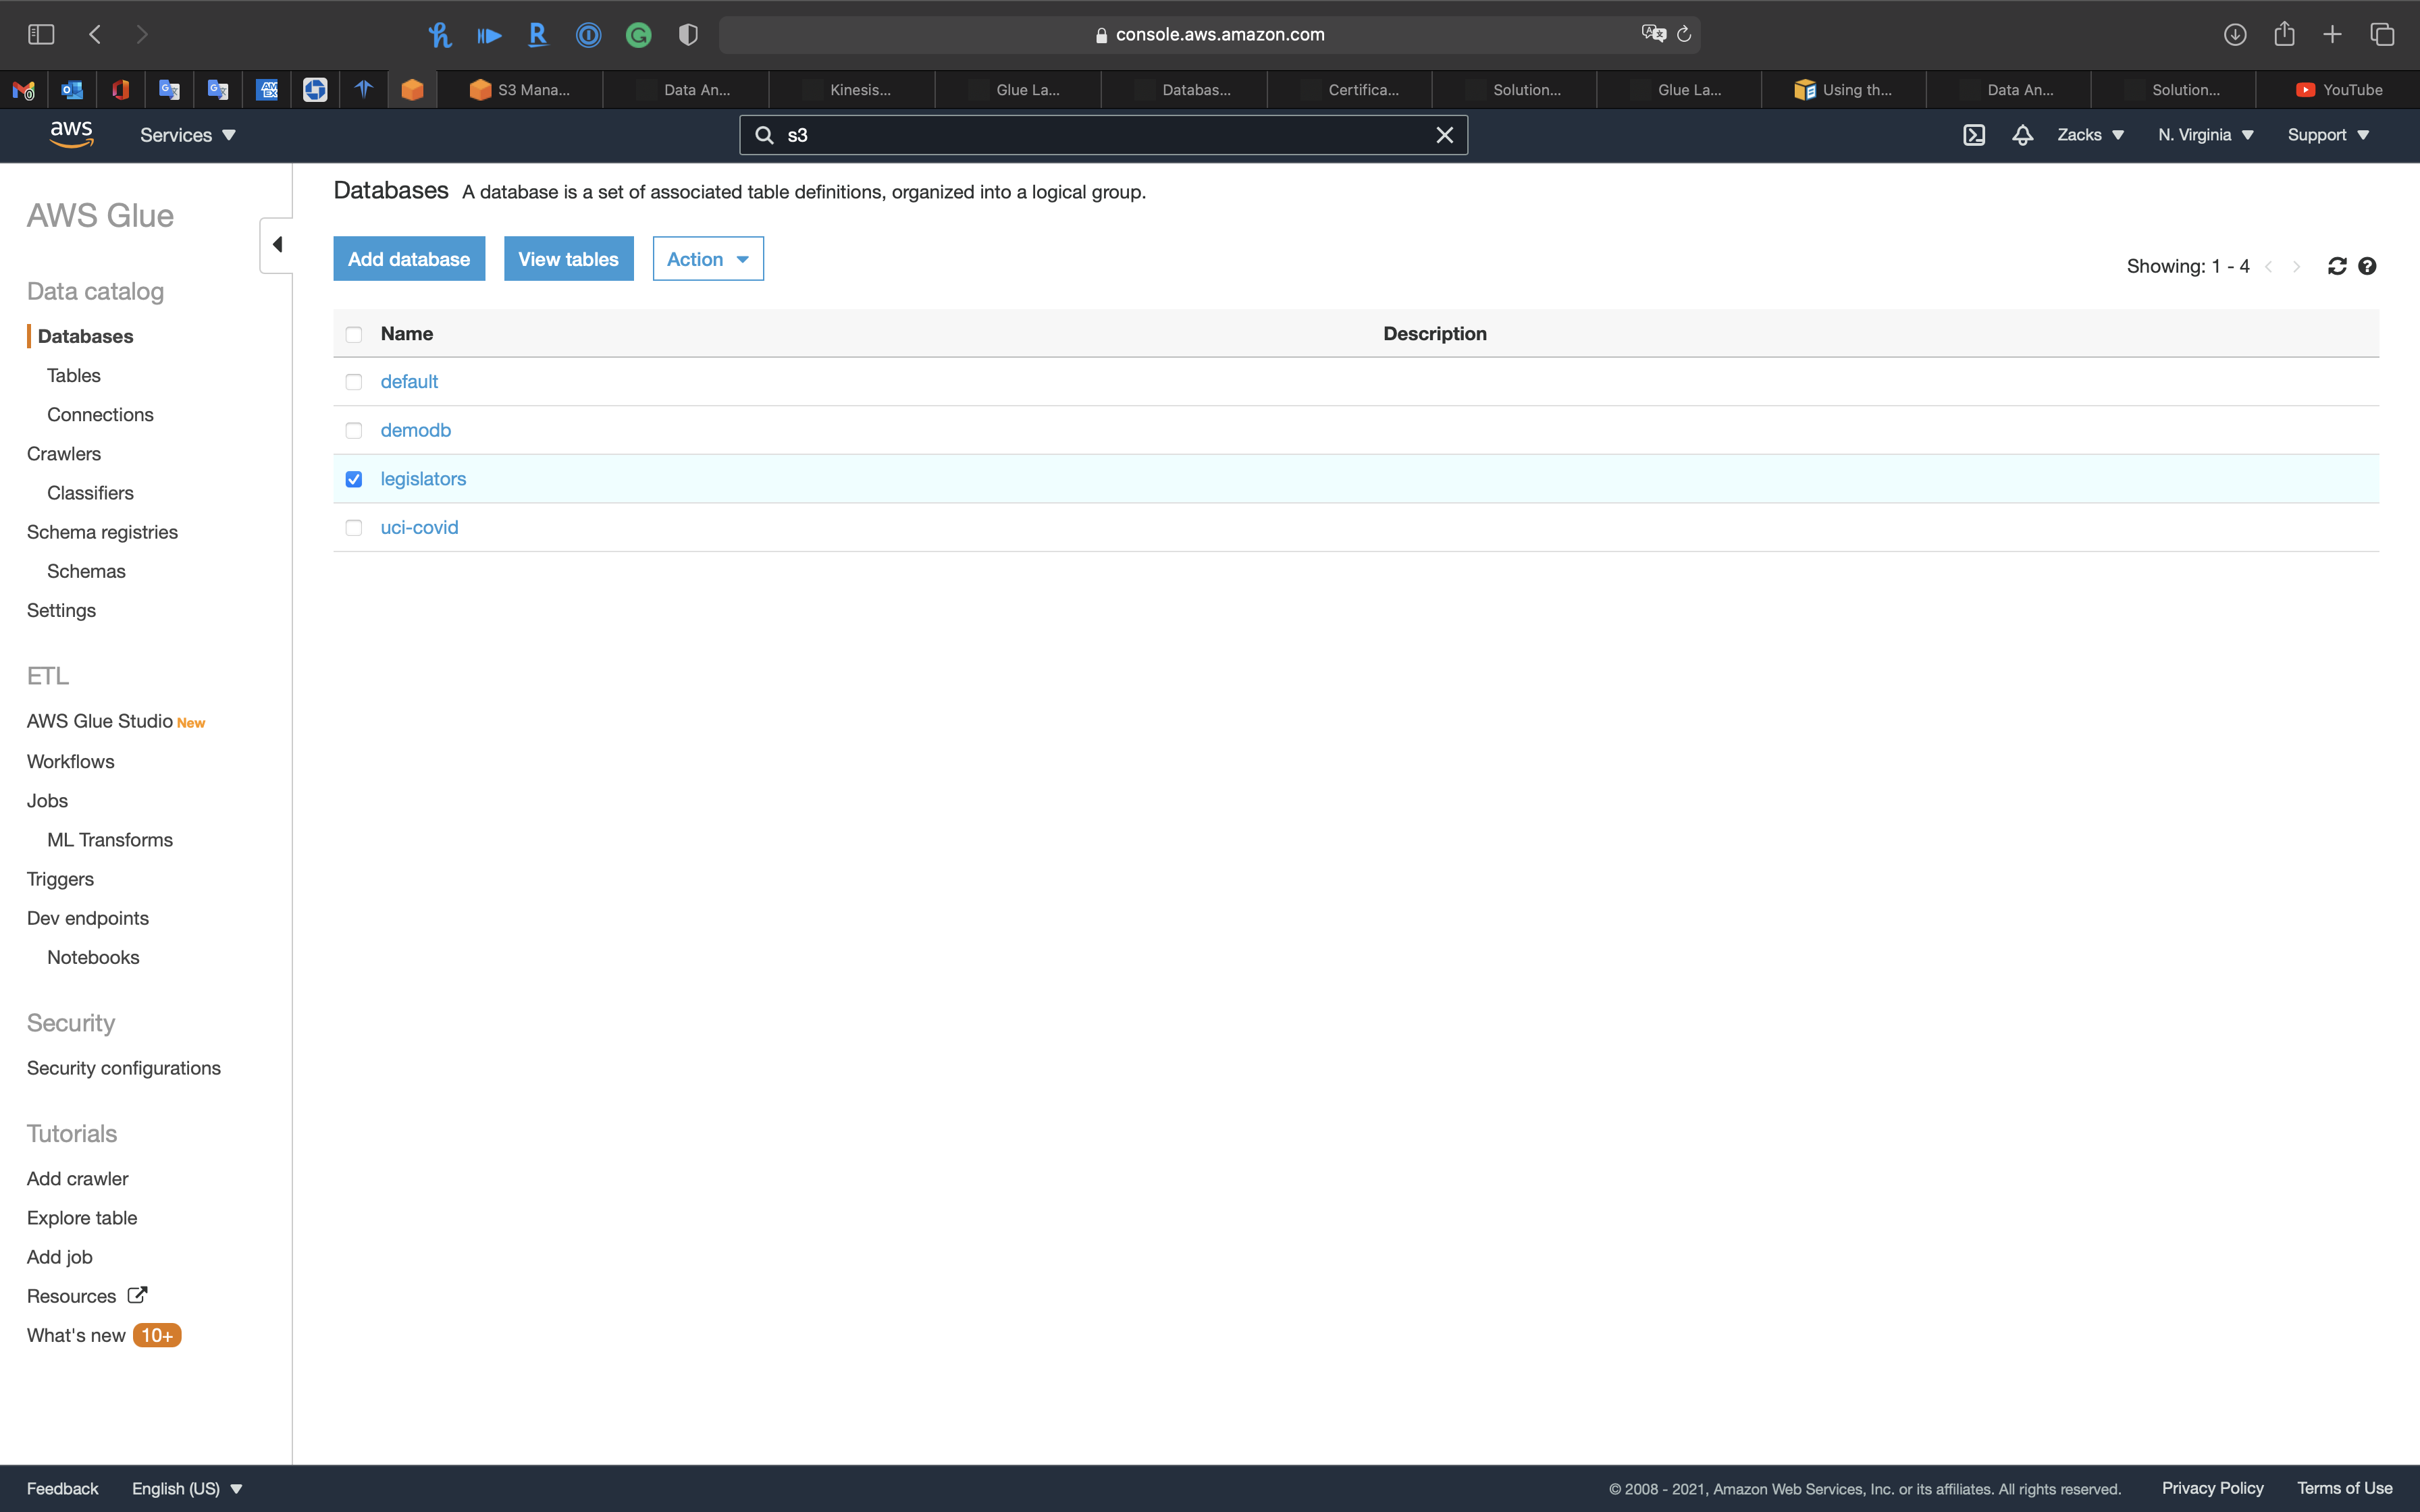Reload the page in Safari

tap(1684, 34)
